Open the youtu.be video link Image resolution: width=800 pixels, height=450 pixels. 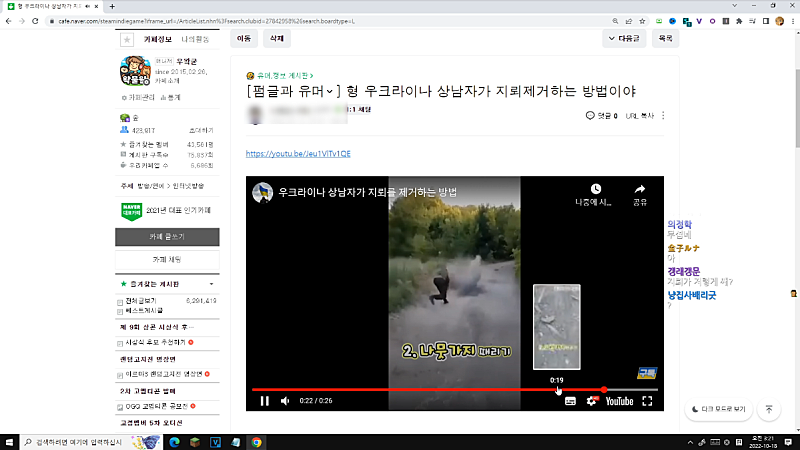click(298, 154)
